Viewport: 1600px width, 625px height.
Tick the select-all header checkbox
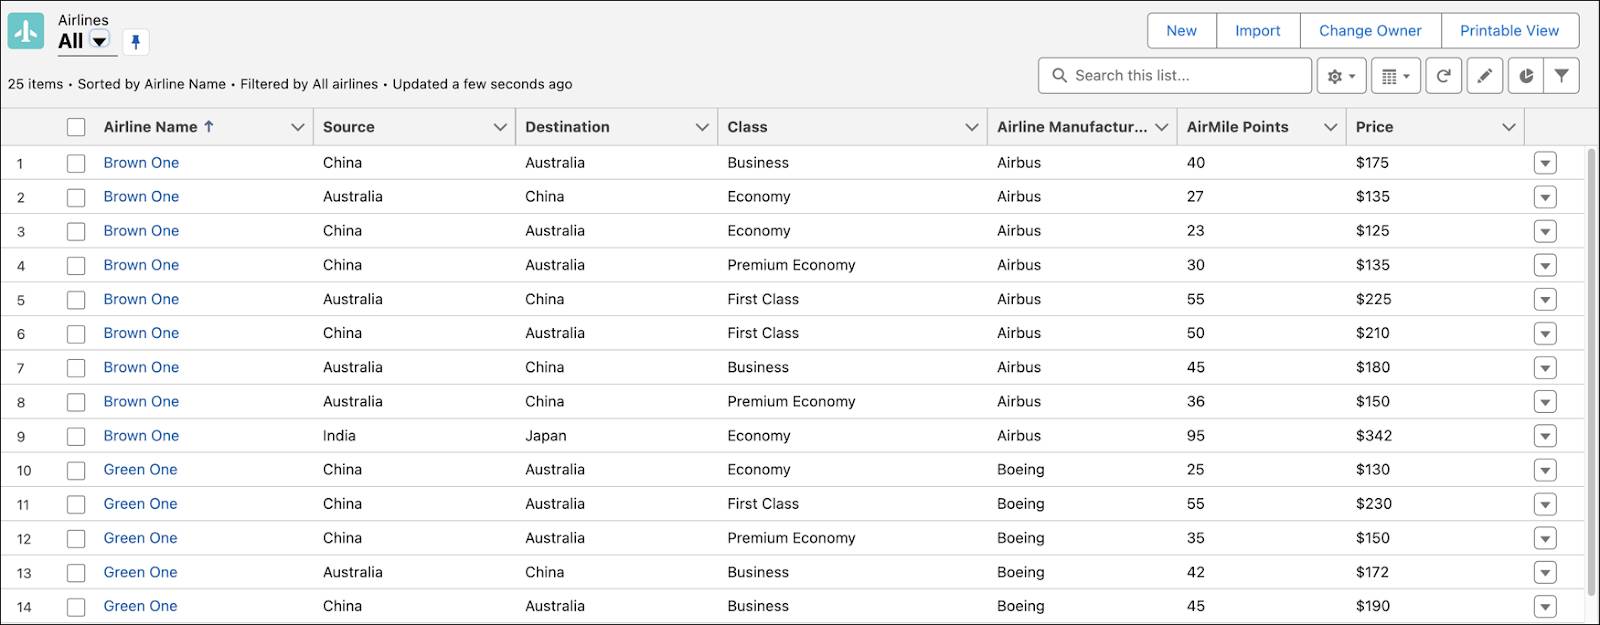coord(76,127)
